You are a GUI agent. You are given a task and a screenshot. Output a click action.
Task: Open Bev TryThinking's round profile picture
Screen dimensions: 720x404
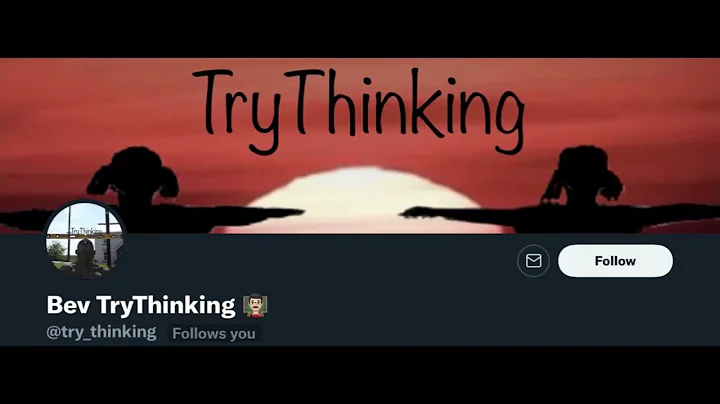[x=85, y=240]
